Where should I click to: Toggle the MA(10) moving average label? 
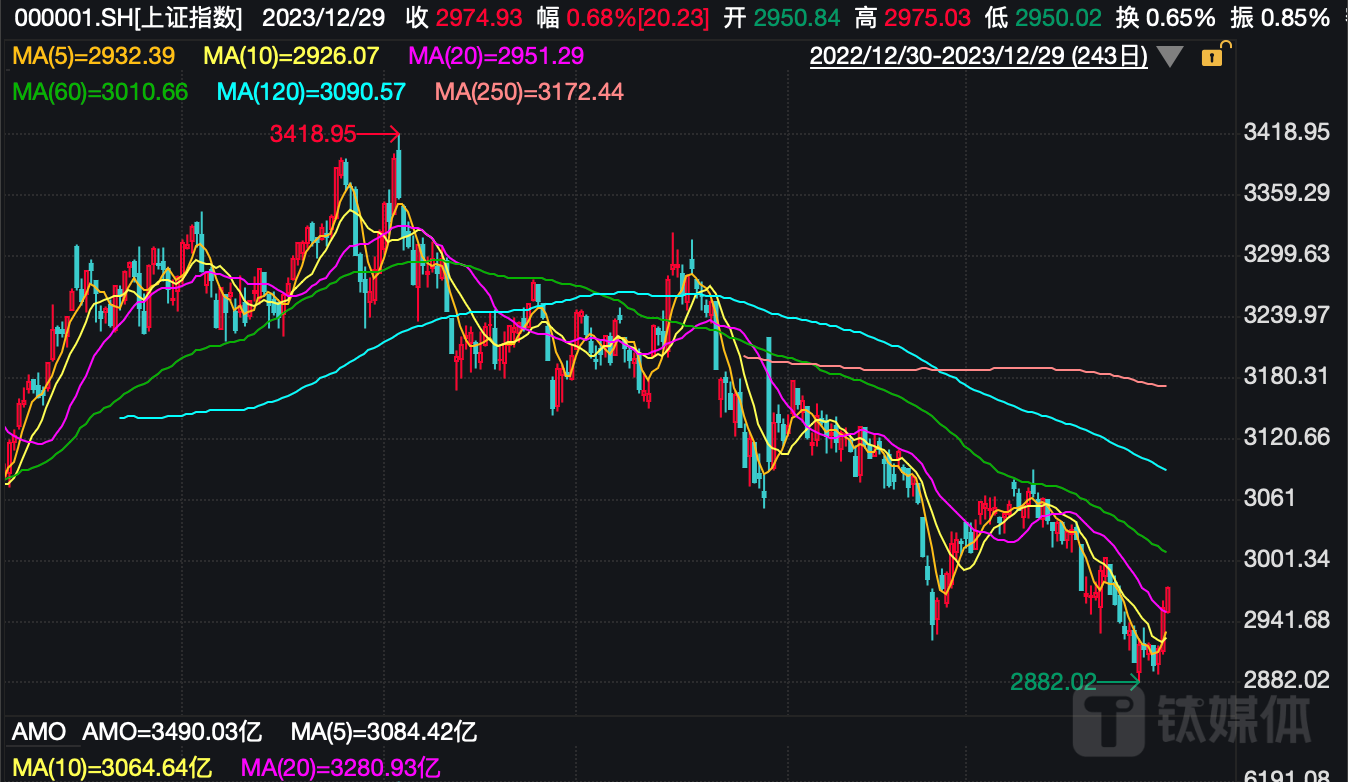291,57
